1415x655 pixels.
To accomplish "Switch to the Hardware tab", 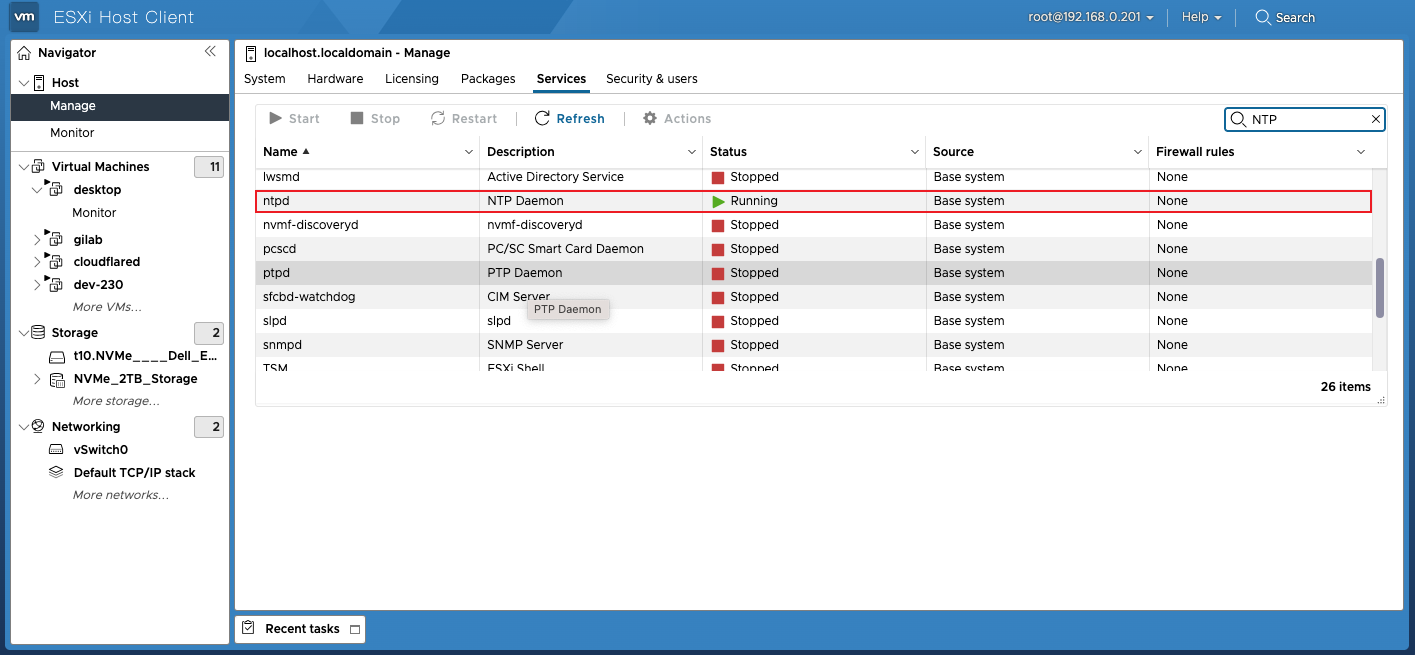I will (x=335, y=79).
